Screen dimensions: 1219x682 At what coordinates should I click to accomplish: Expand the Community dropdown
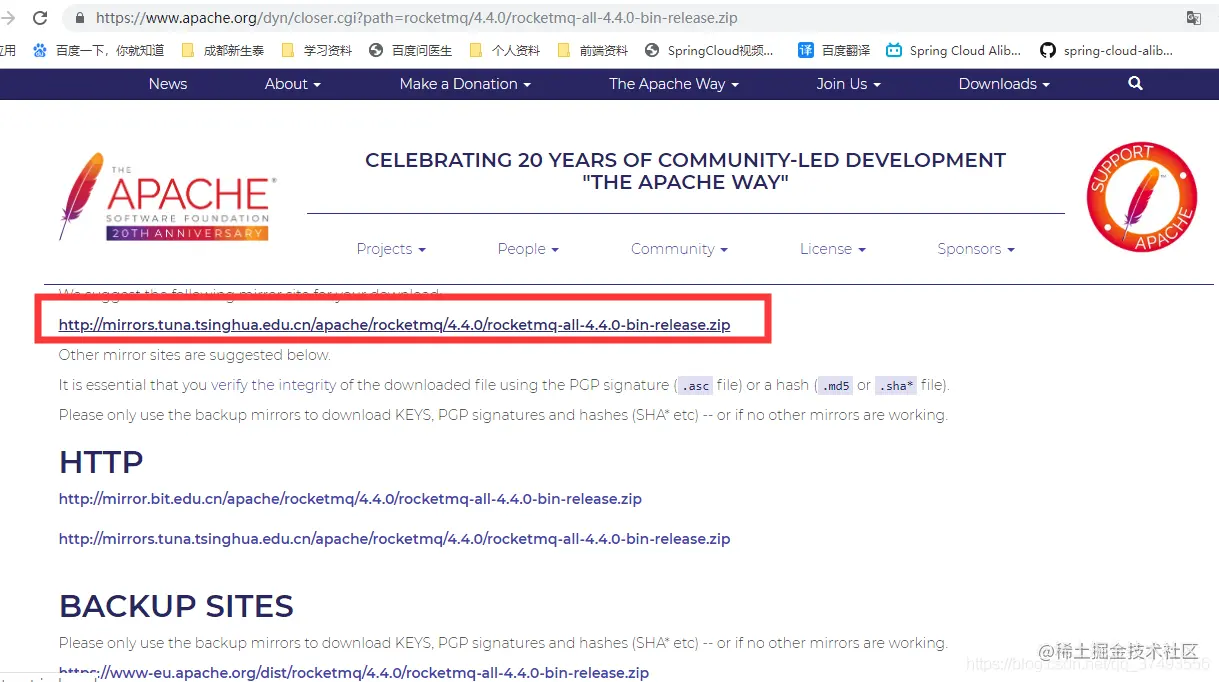point(679,249)
